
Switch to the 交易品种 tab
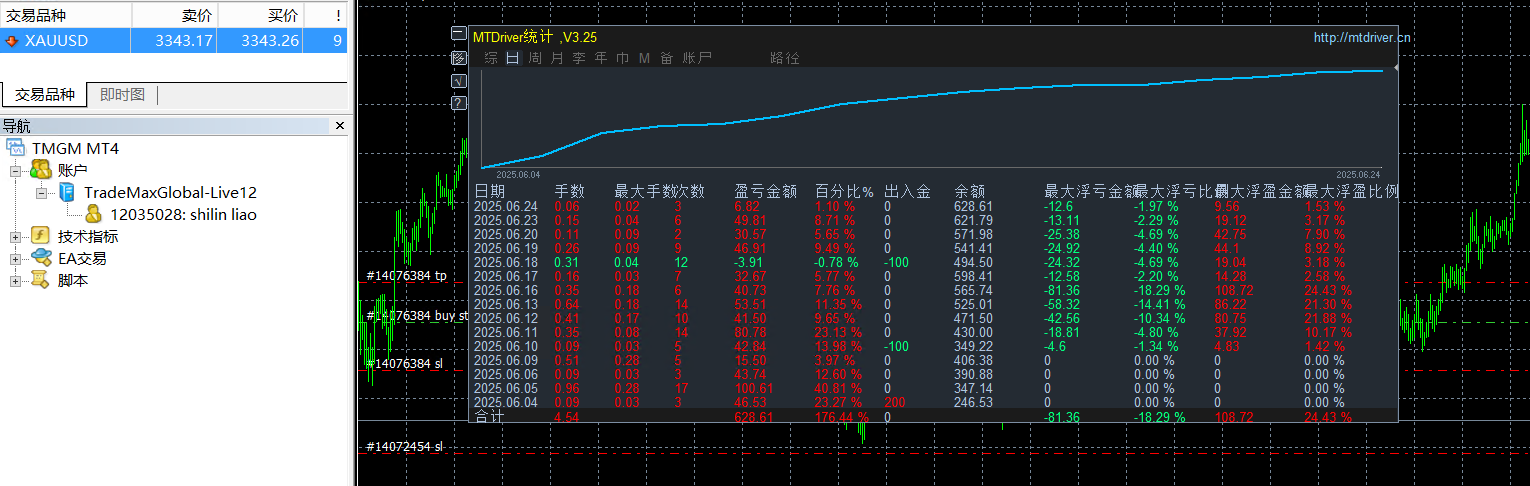pos(45,95)
